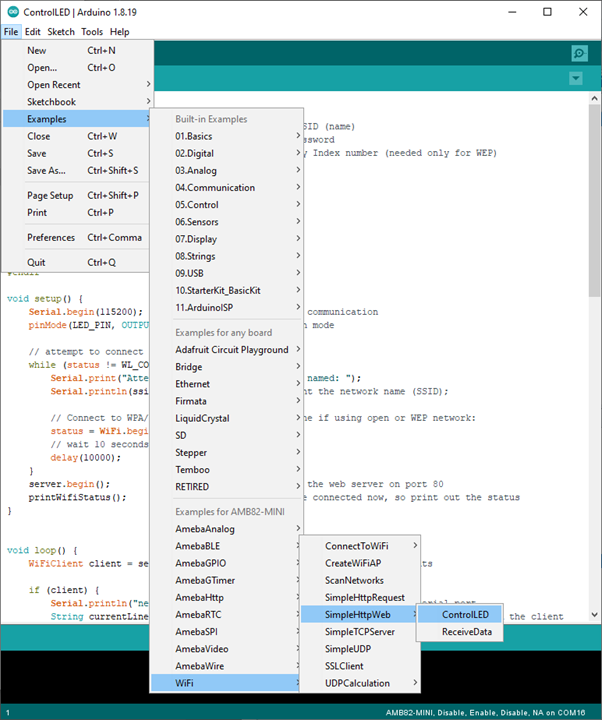This screenshot has height=720, width=602.
Task: Open the Tools menu
Action: tap(92, 32)
